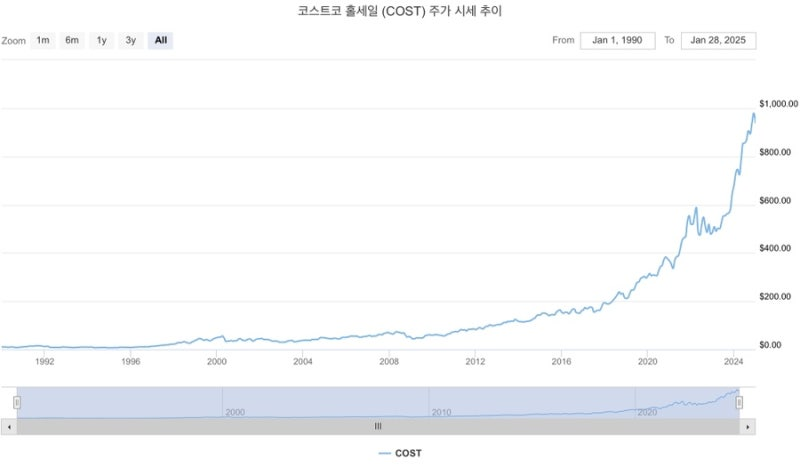Screen dimensions: 800x468
Task: Click the right navigator range handle
Action: point(739,403)
